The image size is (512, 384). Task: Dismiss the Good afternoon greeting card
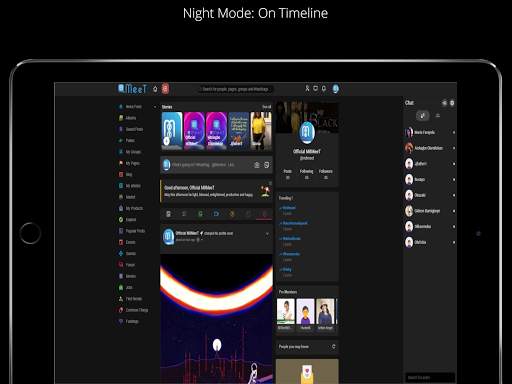click(270, 183)
